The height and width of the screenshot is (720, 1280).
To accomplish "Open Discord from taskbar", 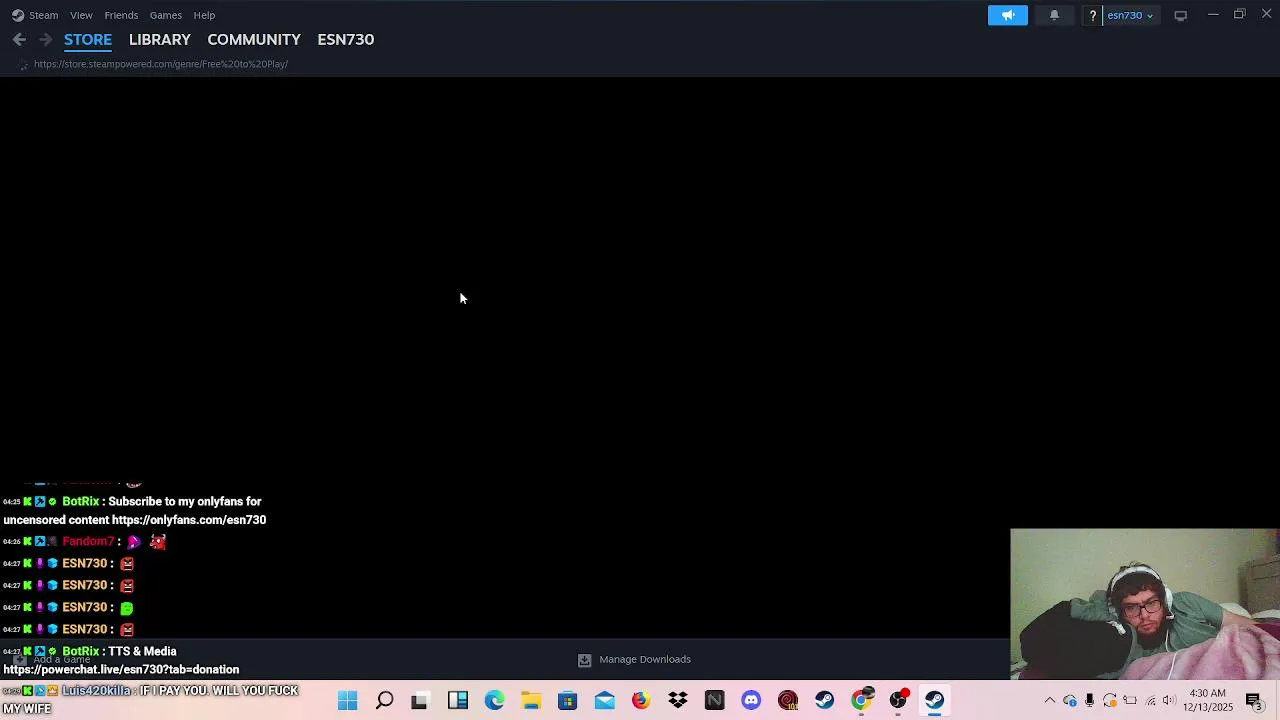I will pyautogui.click(x=751, y=701).
